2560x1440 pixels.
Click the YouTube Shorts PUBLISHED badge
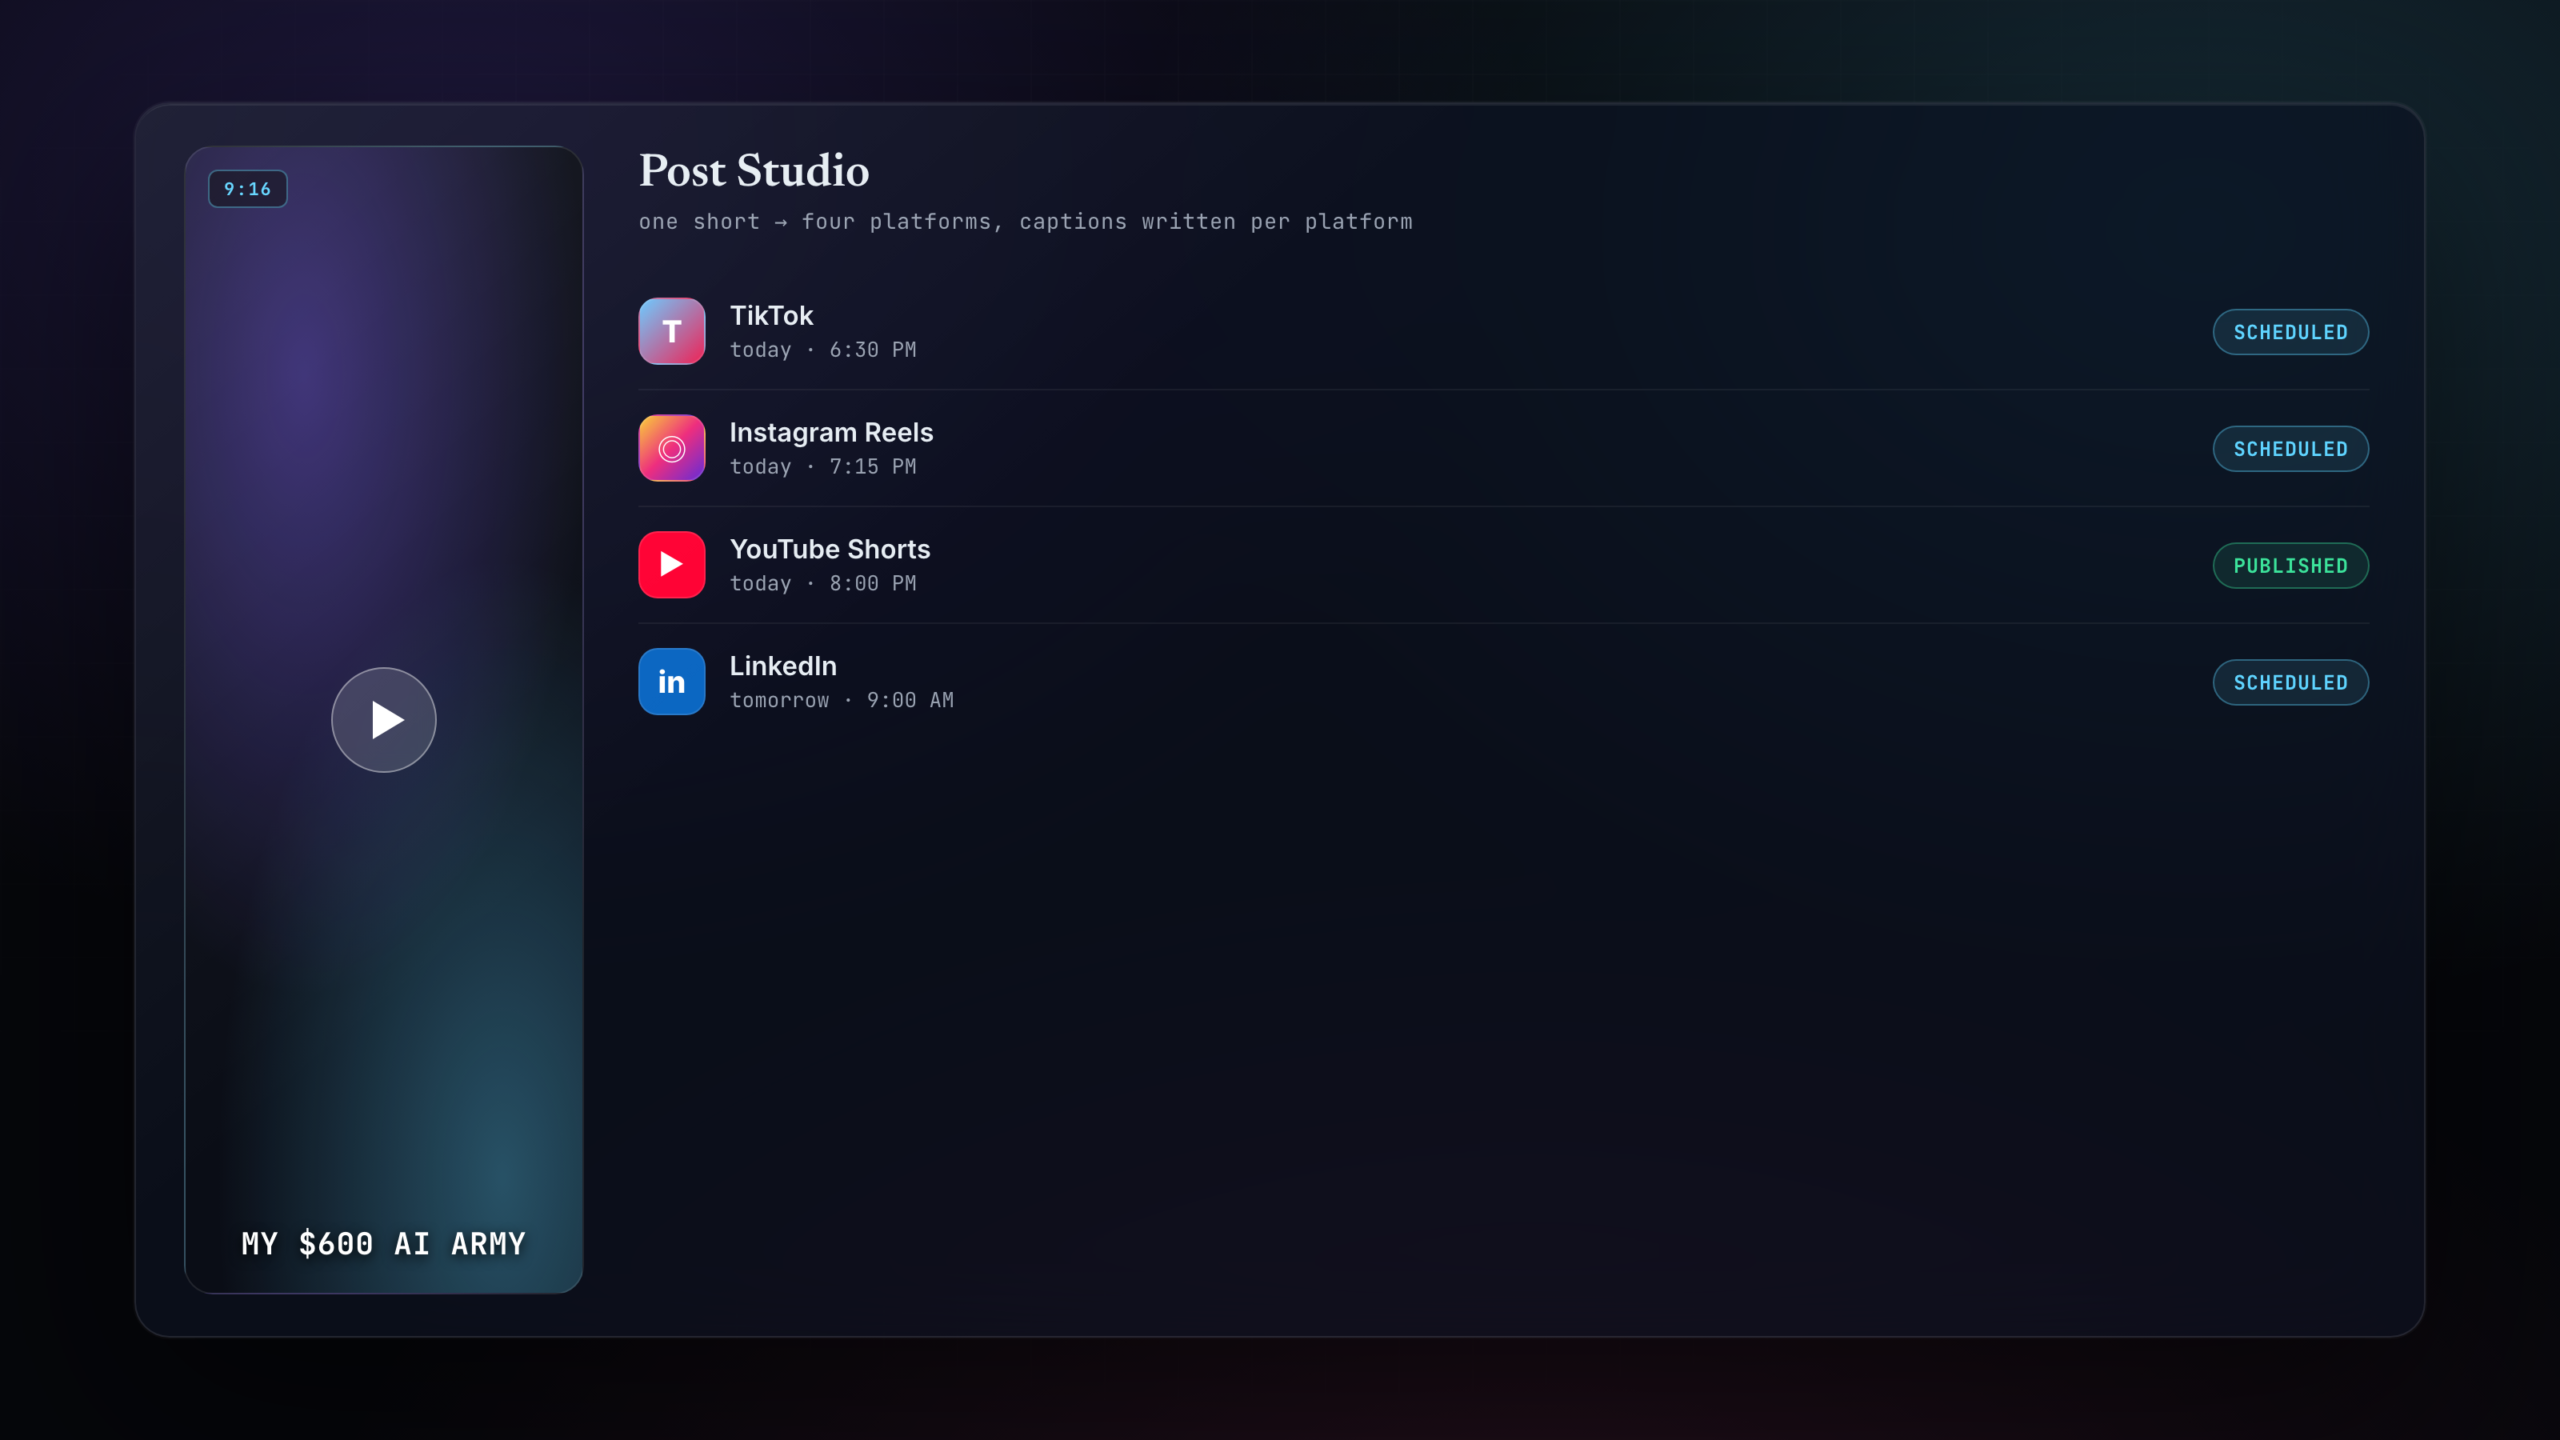pyautogui.click(x=2290, y=566)
